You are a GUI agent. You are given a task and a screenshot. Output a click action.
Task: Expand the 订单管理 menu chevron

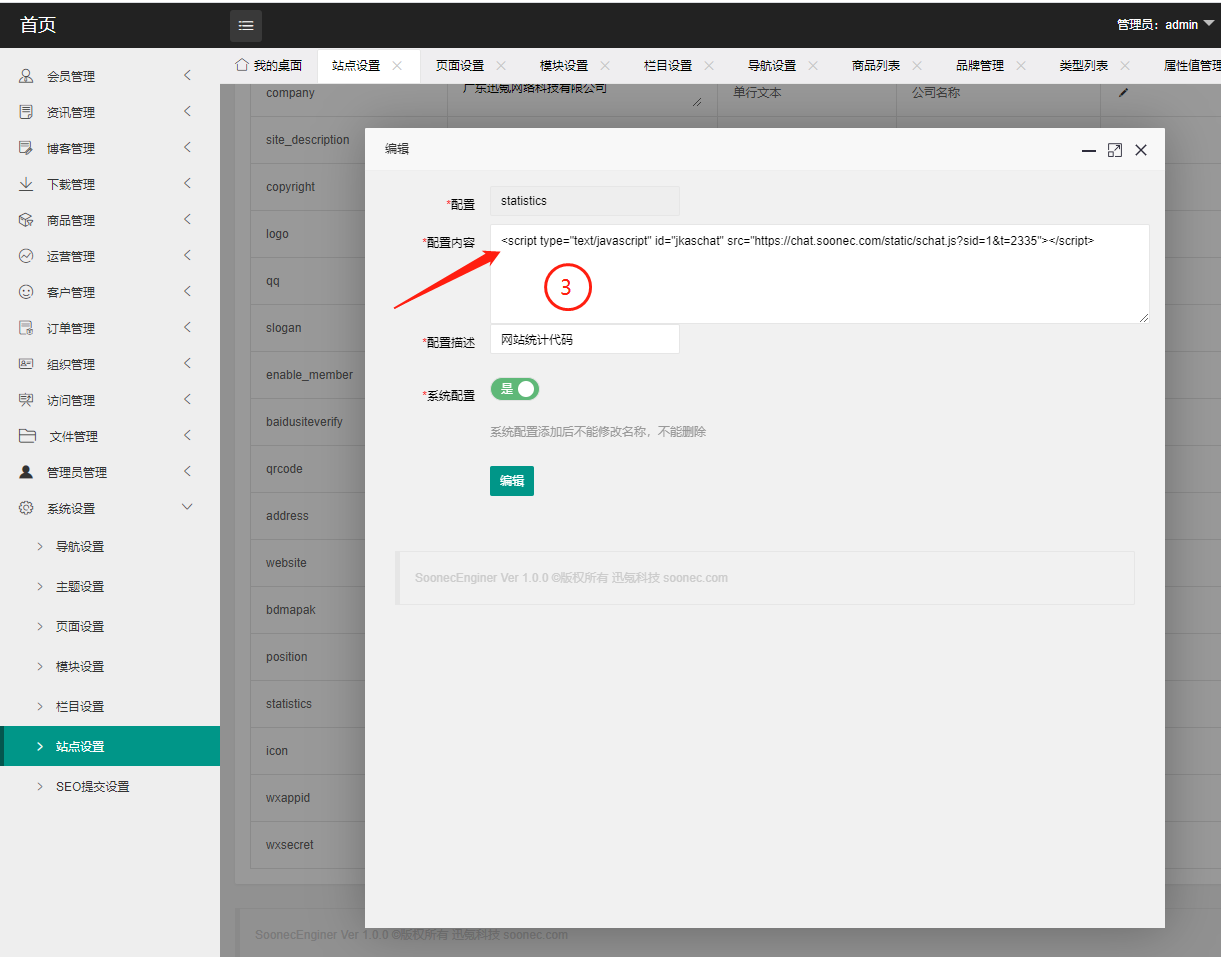[187, 328]
